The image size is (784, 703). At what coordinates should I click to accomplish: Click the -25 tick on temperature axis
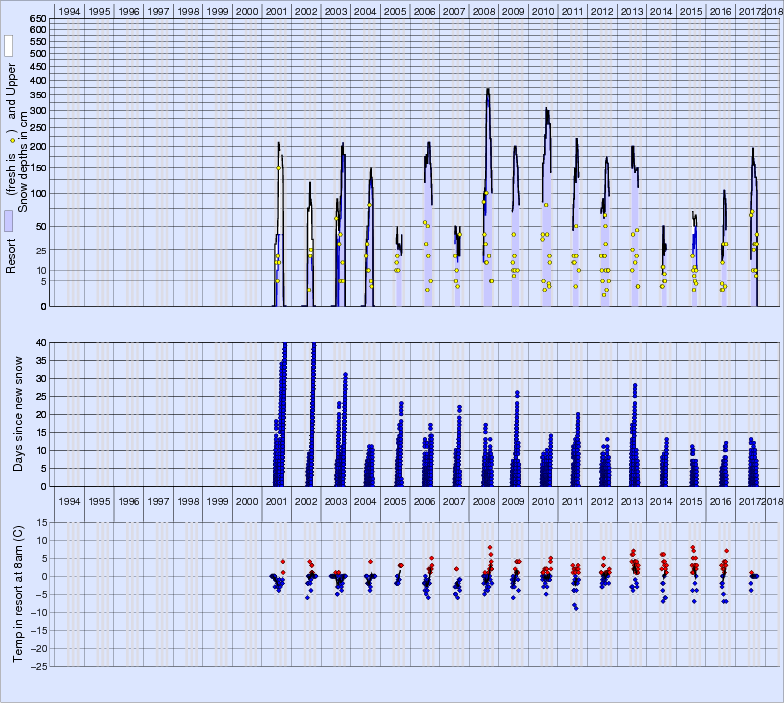[36, 666]
